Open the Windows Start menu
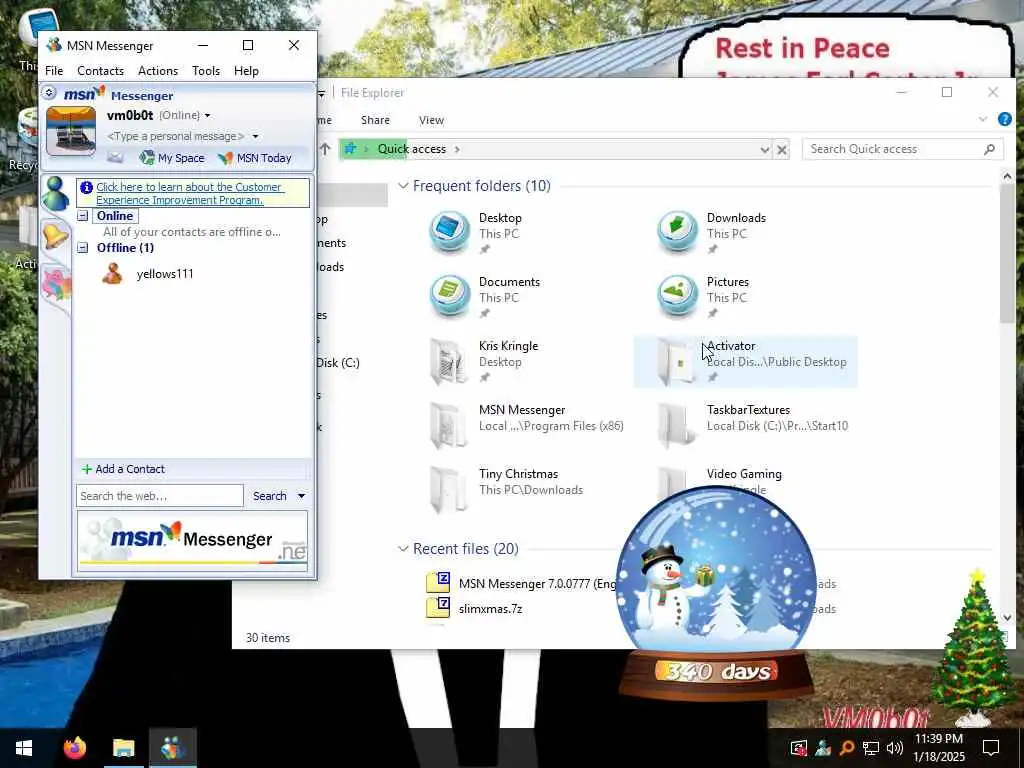Screen dimensions: 1024x768 (24, 748)
